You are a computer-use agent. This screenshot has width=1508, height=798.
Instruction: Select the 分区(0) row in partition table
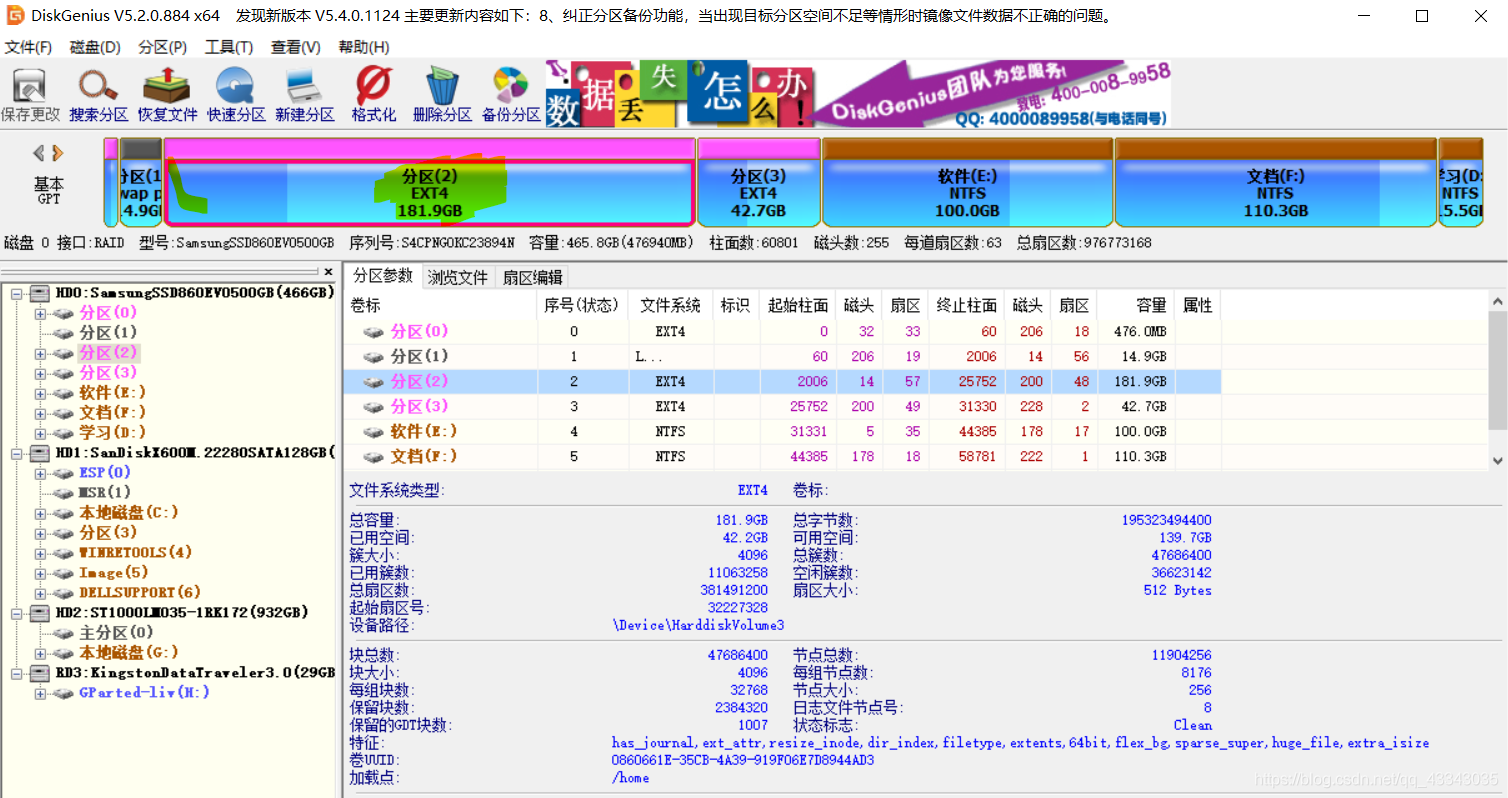click(783, 331)
